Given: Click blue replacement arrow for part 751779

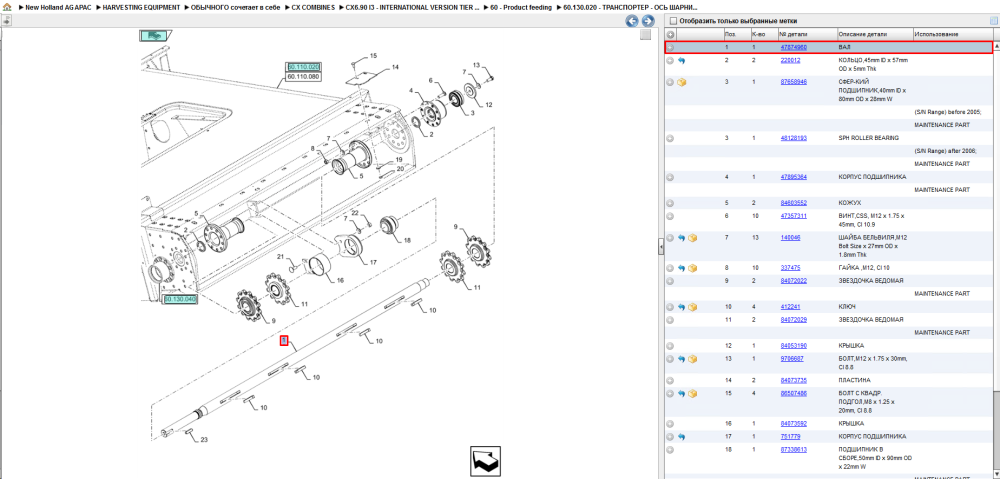Looking at the screenshot, I should pyautogui.click(x=681, y=437).
